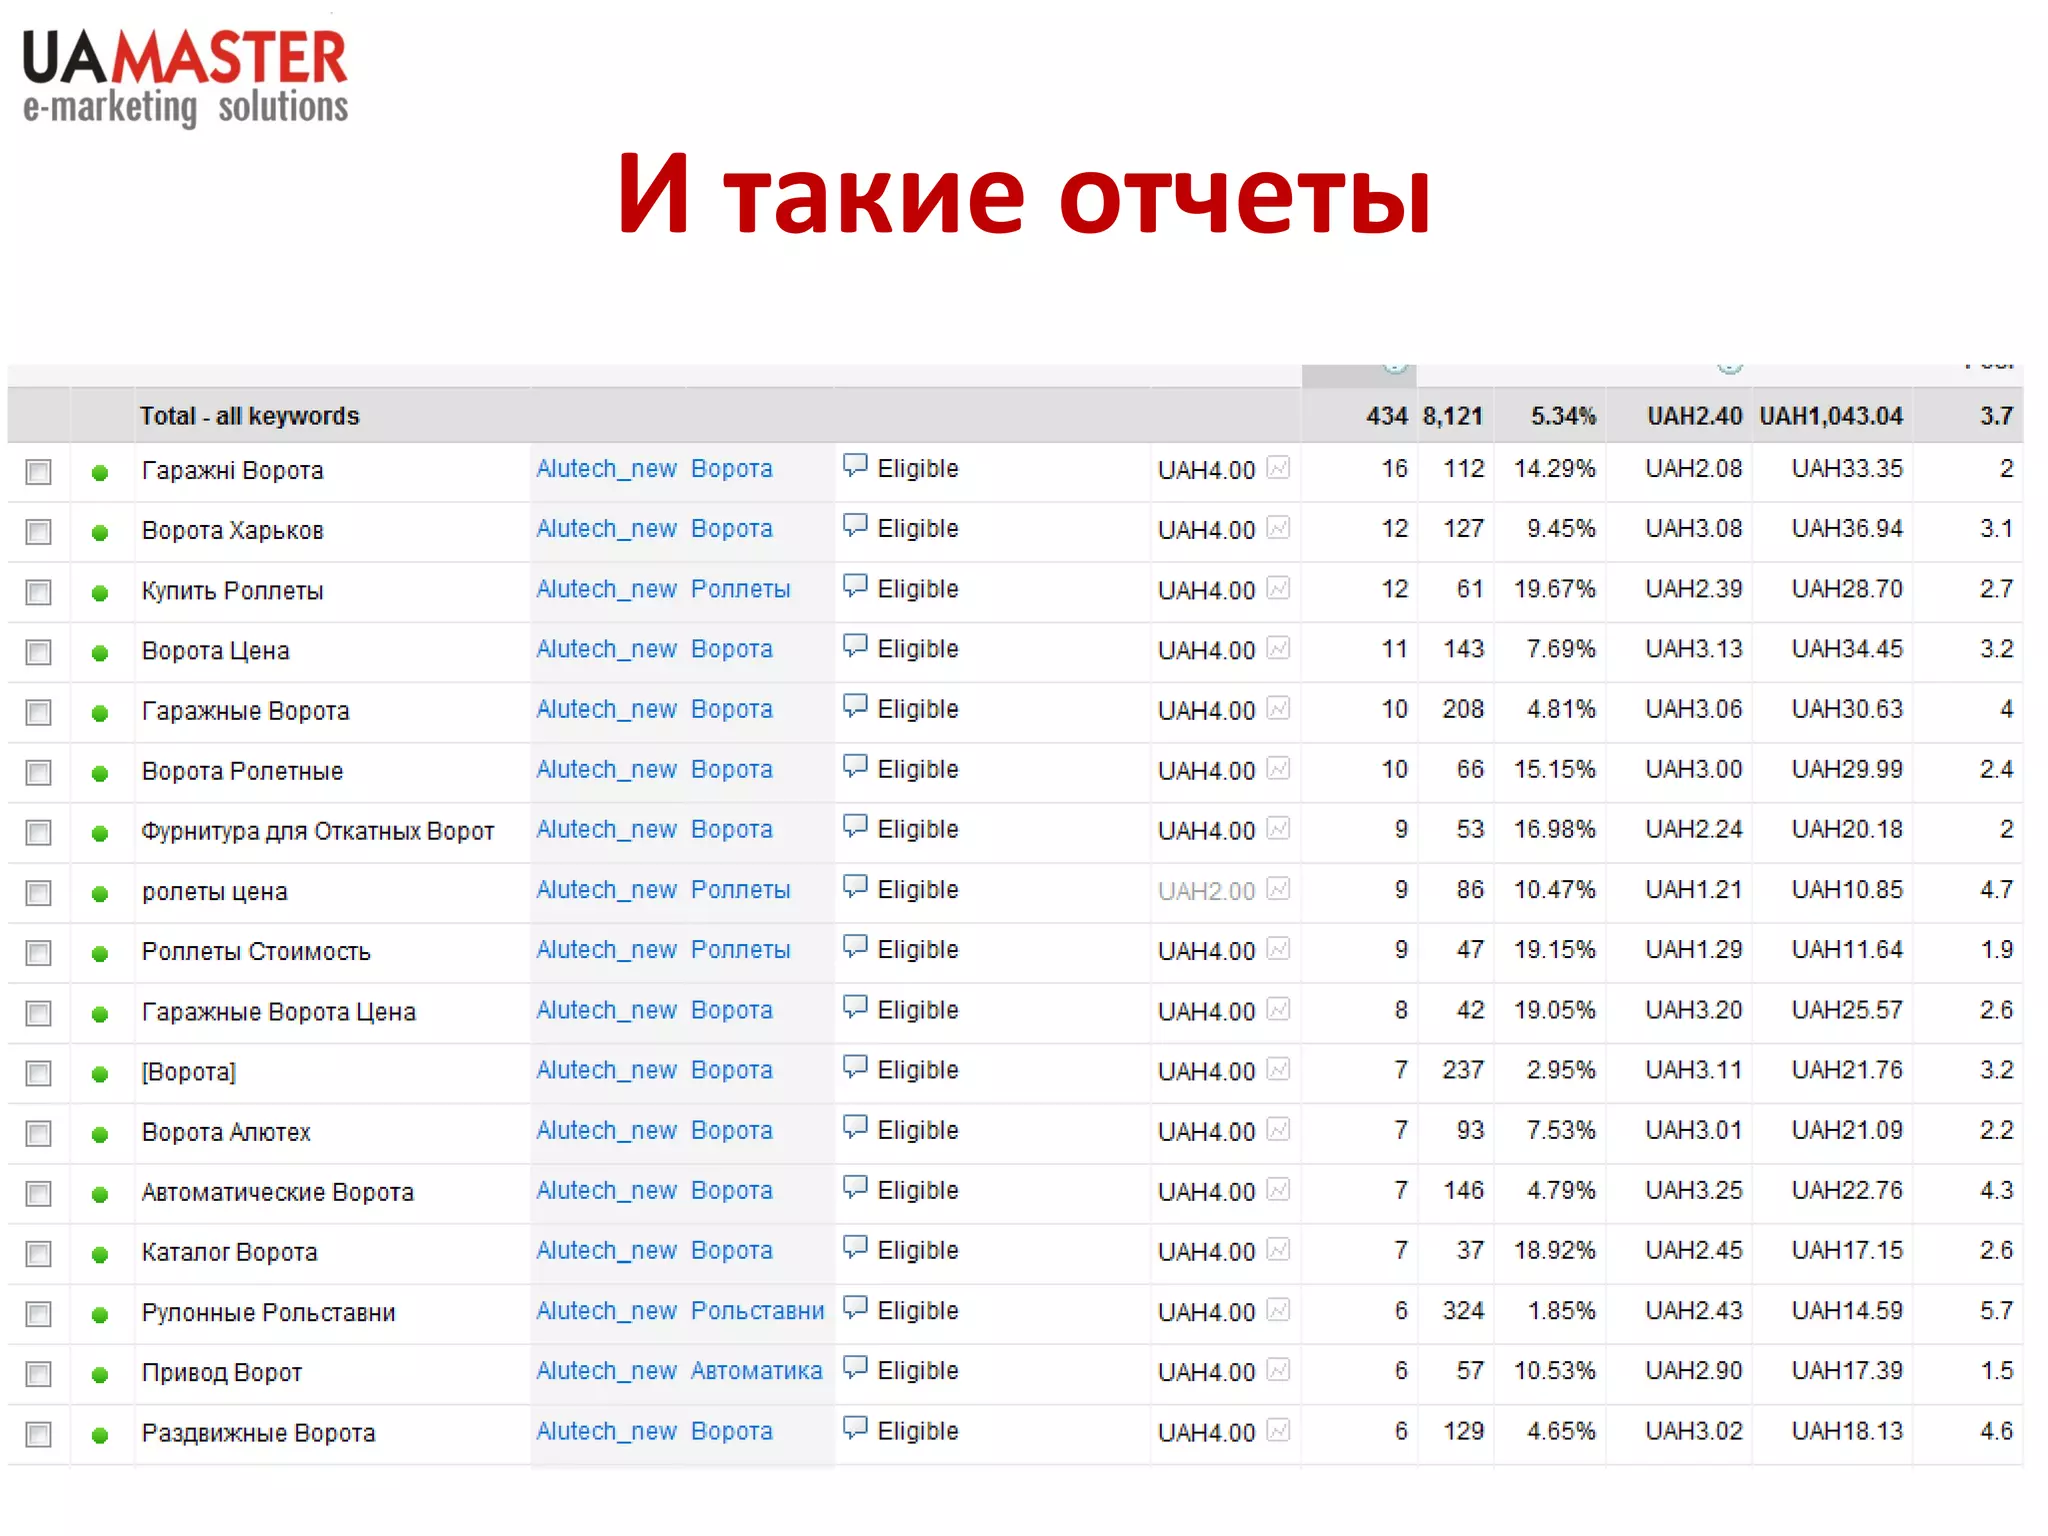Open bid chart icon for Гаражні Ворота
The width and height of the screenshot is (2048, 1536).
point(1278,467)
